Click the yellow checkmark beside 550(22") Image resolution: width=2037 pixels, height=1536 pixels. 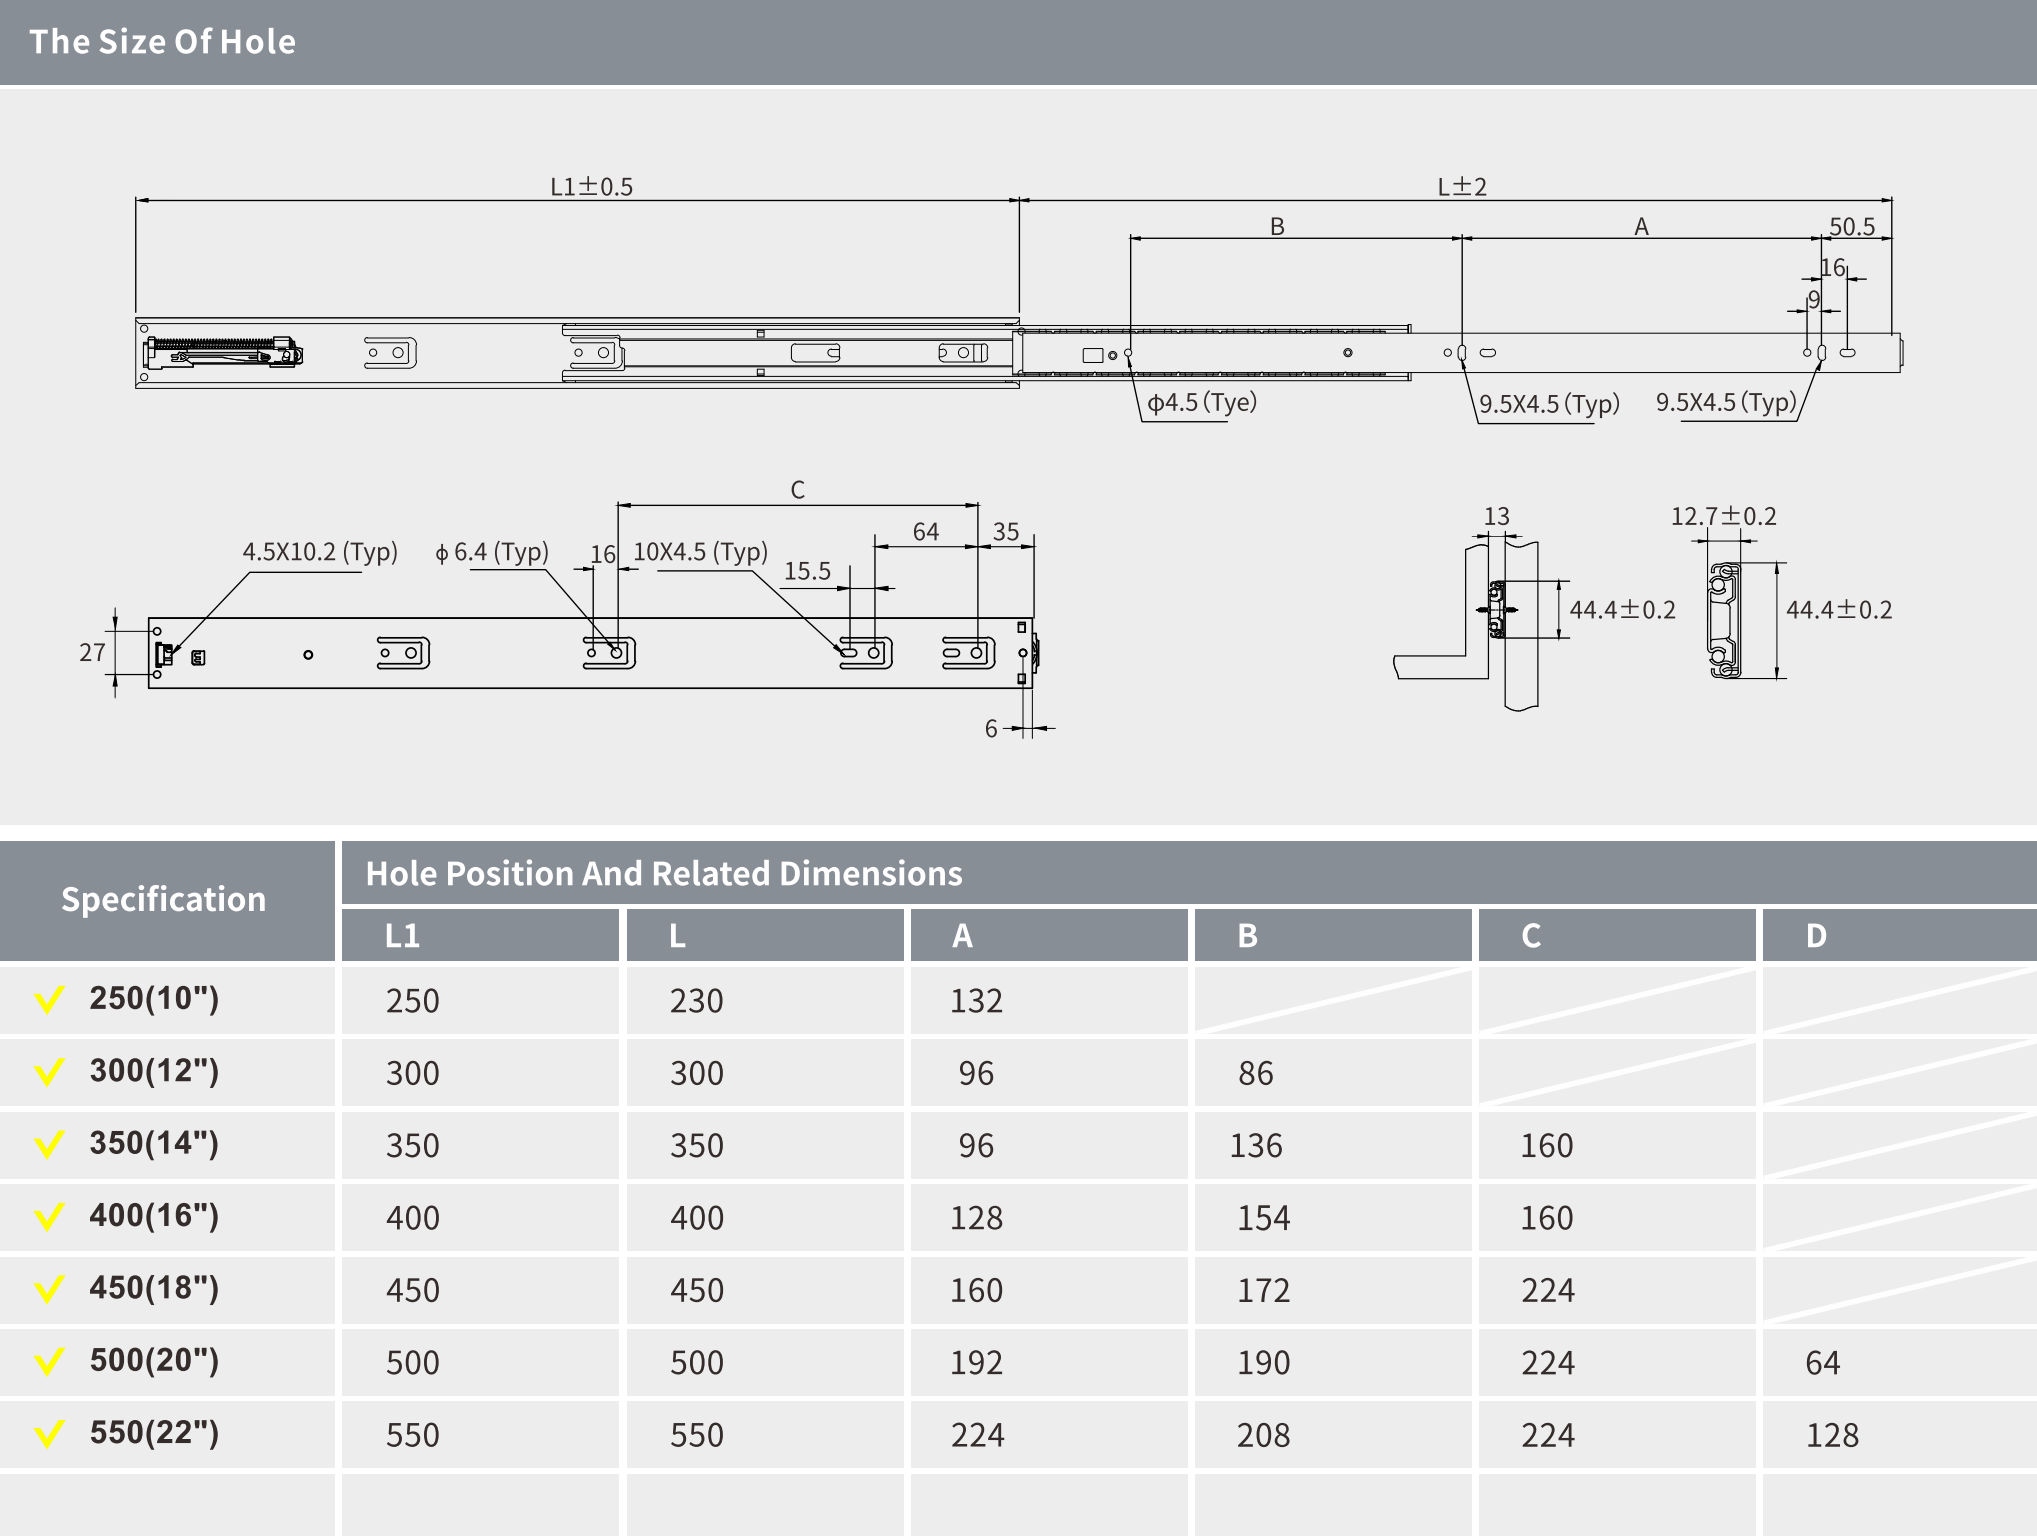[49, 1434]
